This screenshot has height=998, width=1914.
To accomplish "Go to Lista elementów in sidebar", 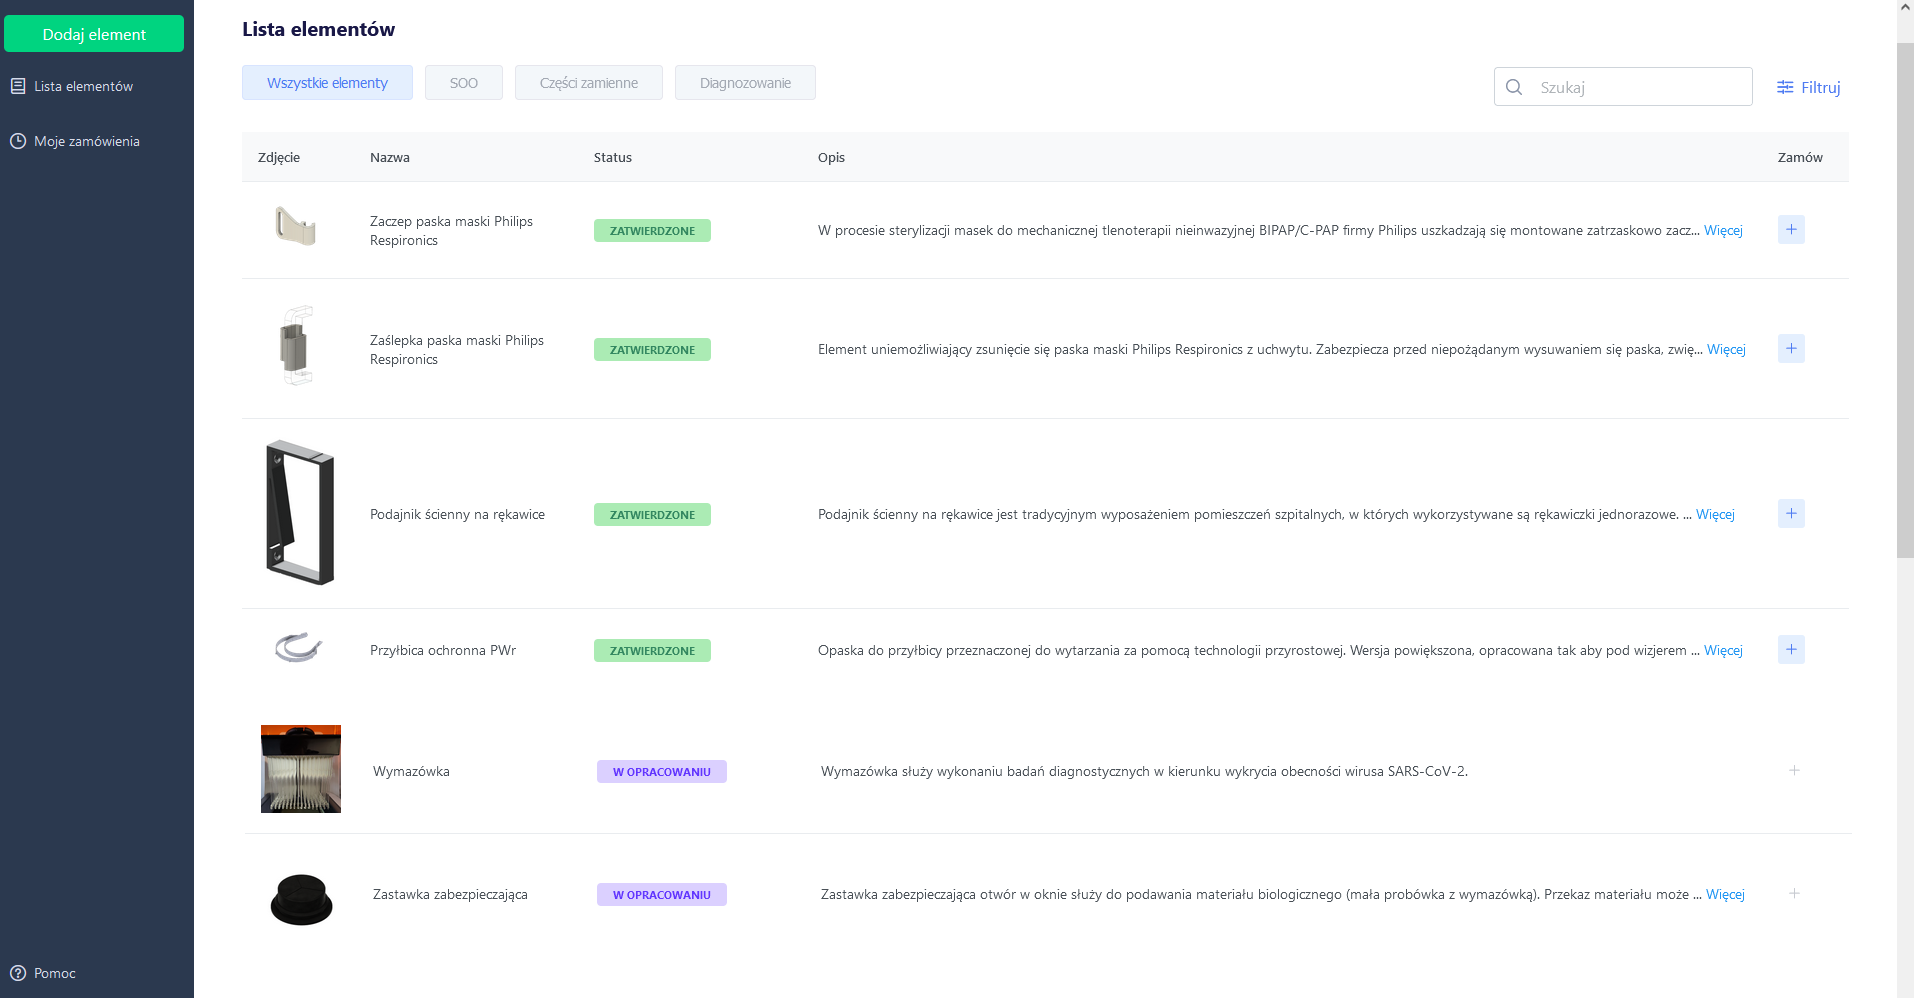I will point(83,86).
